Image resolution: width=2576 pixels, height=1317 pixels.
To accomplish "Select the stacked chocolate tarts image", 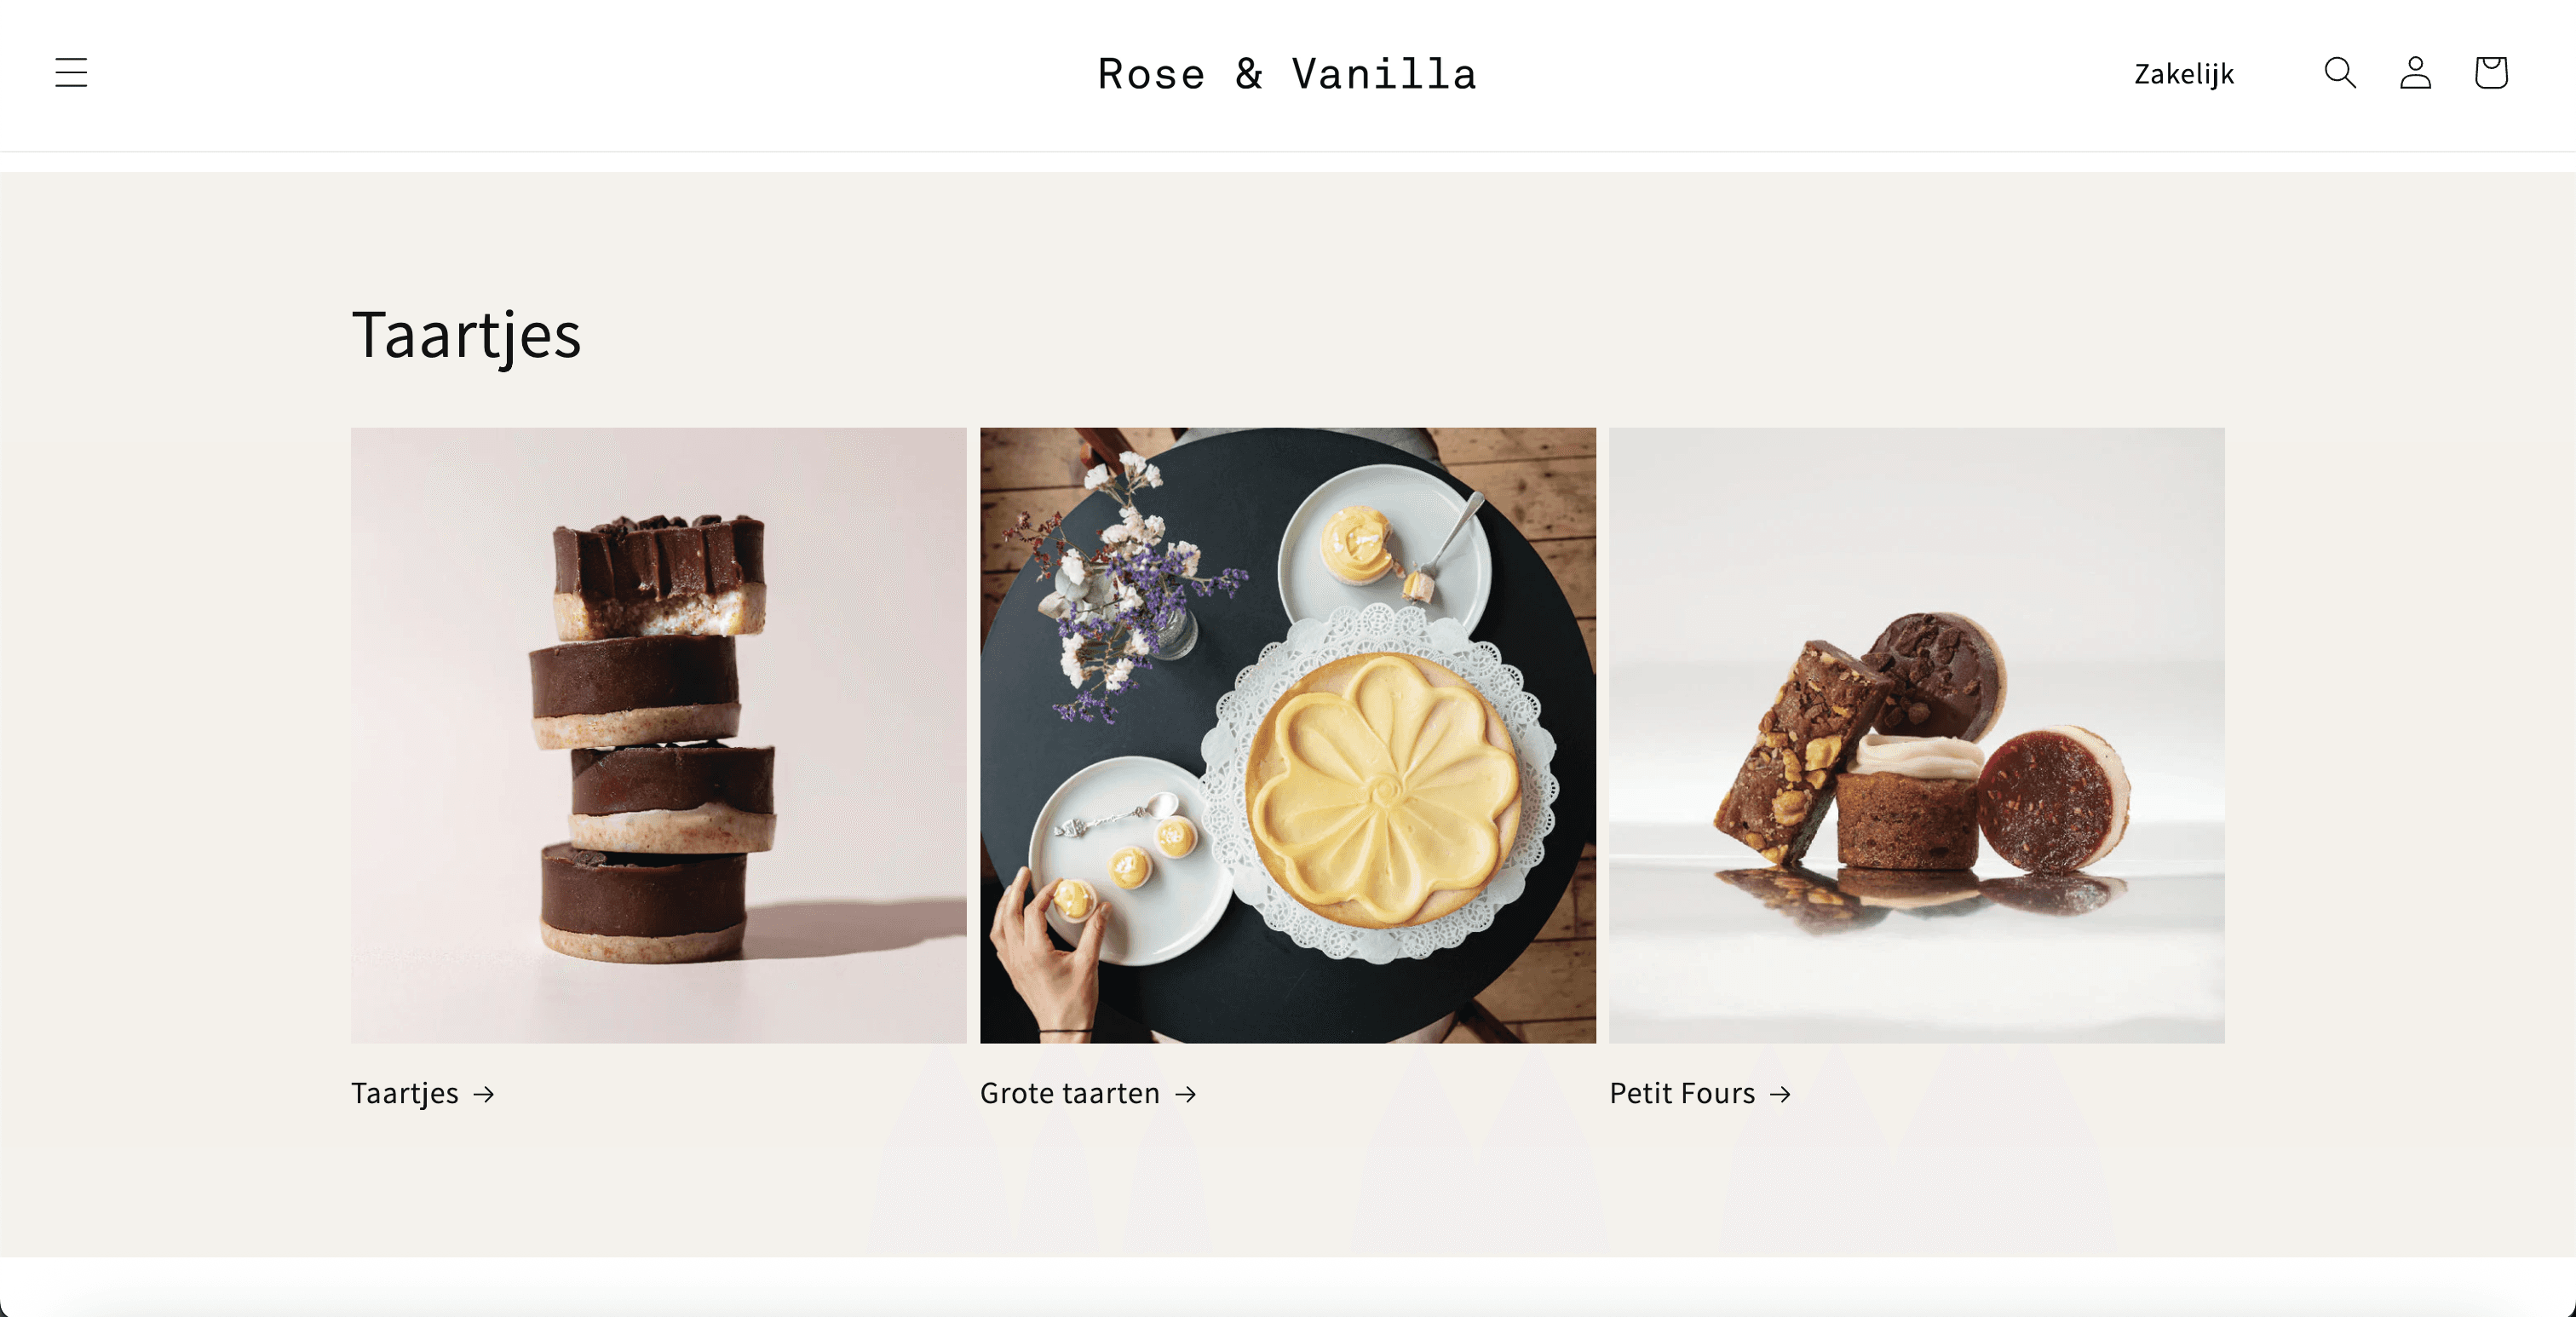I will pos(658,735).
